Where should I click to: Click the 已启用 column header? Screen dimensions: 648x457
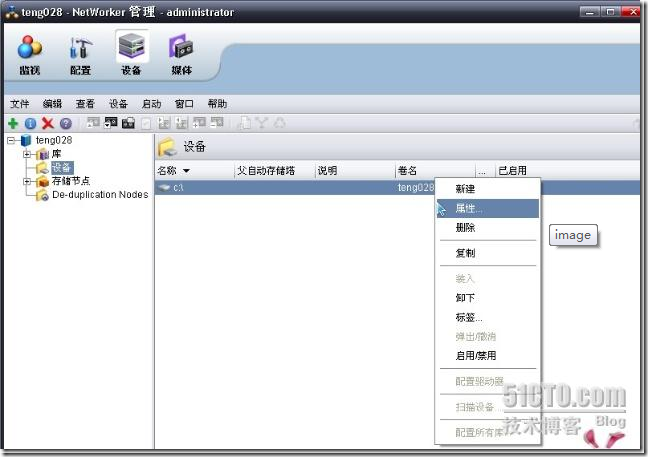(567, 171)
